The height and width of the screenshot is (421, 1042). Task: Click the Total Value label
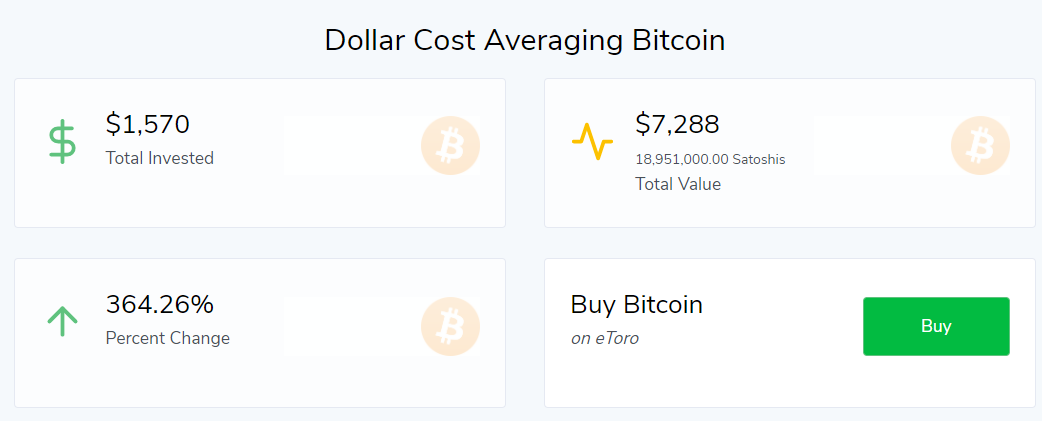678,184
